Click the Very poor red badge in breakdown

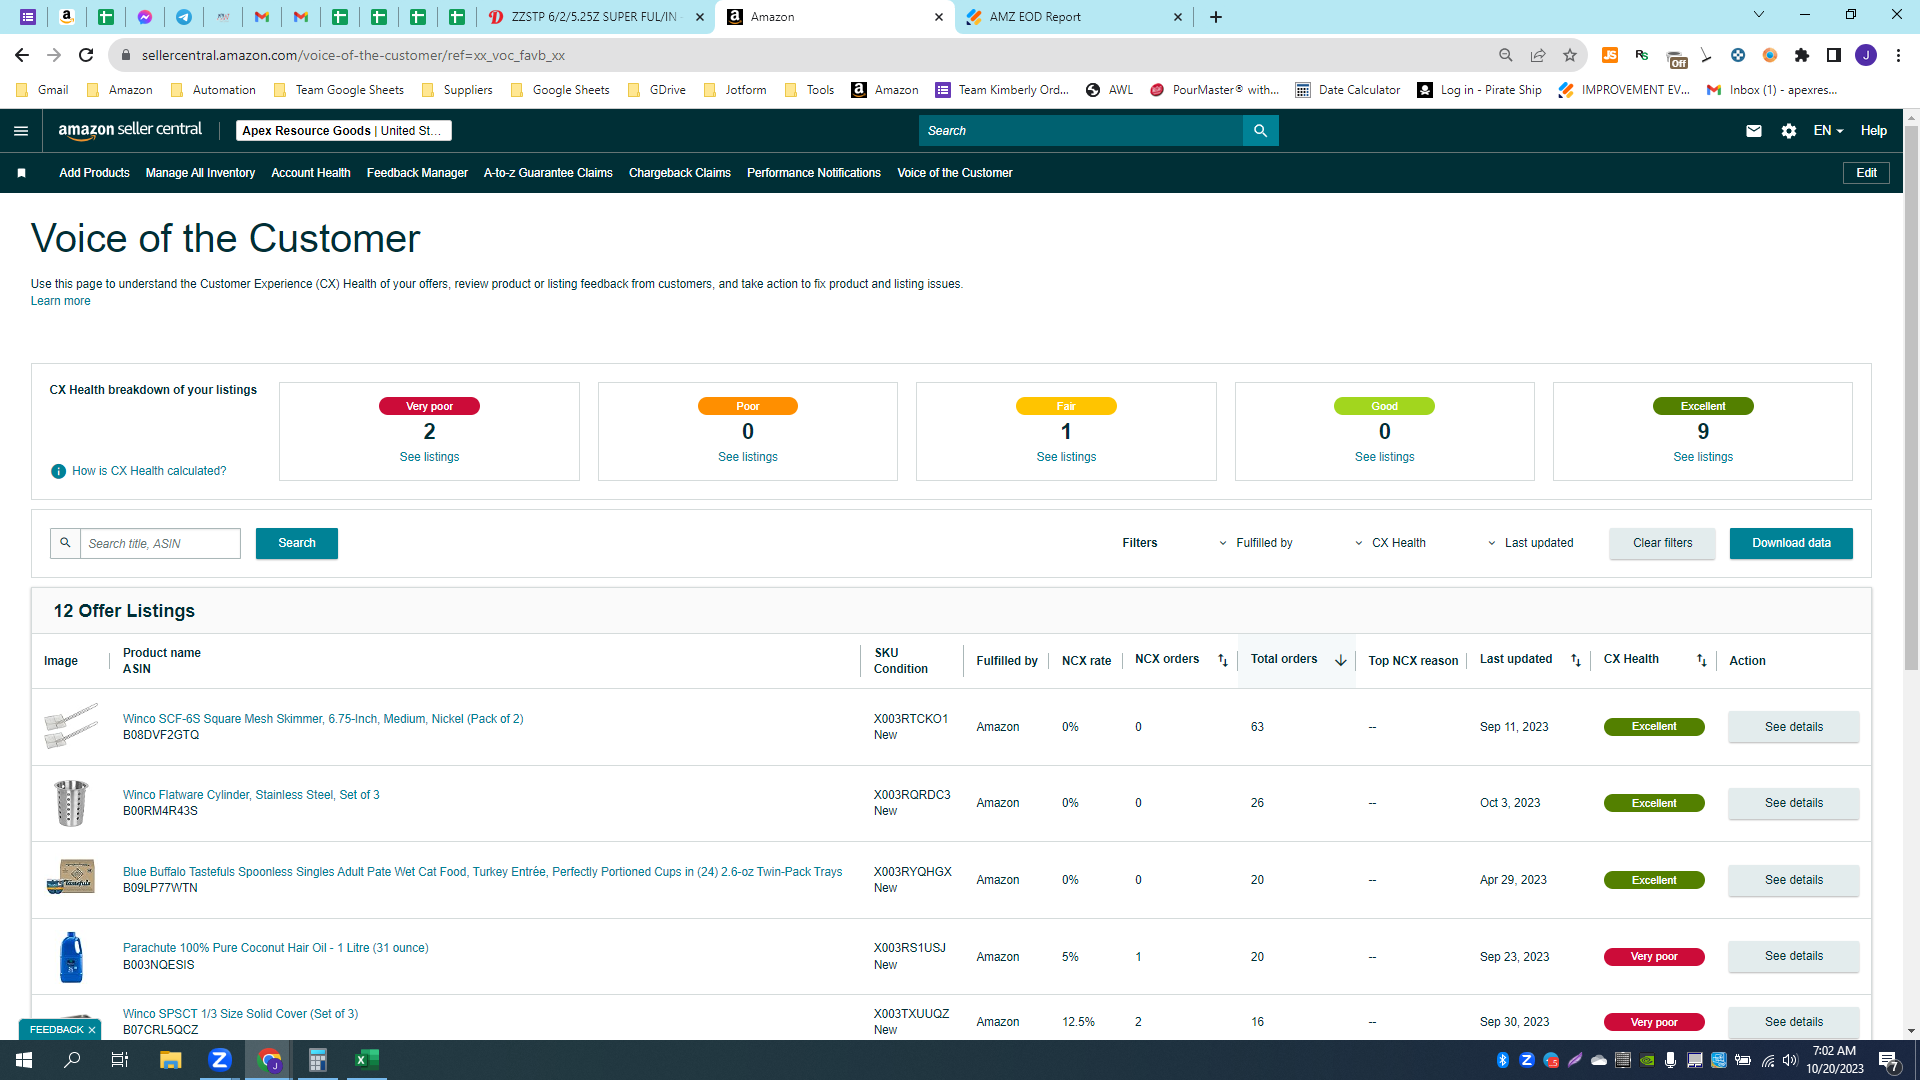[x=429, y=406]
